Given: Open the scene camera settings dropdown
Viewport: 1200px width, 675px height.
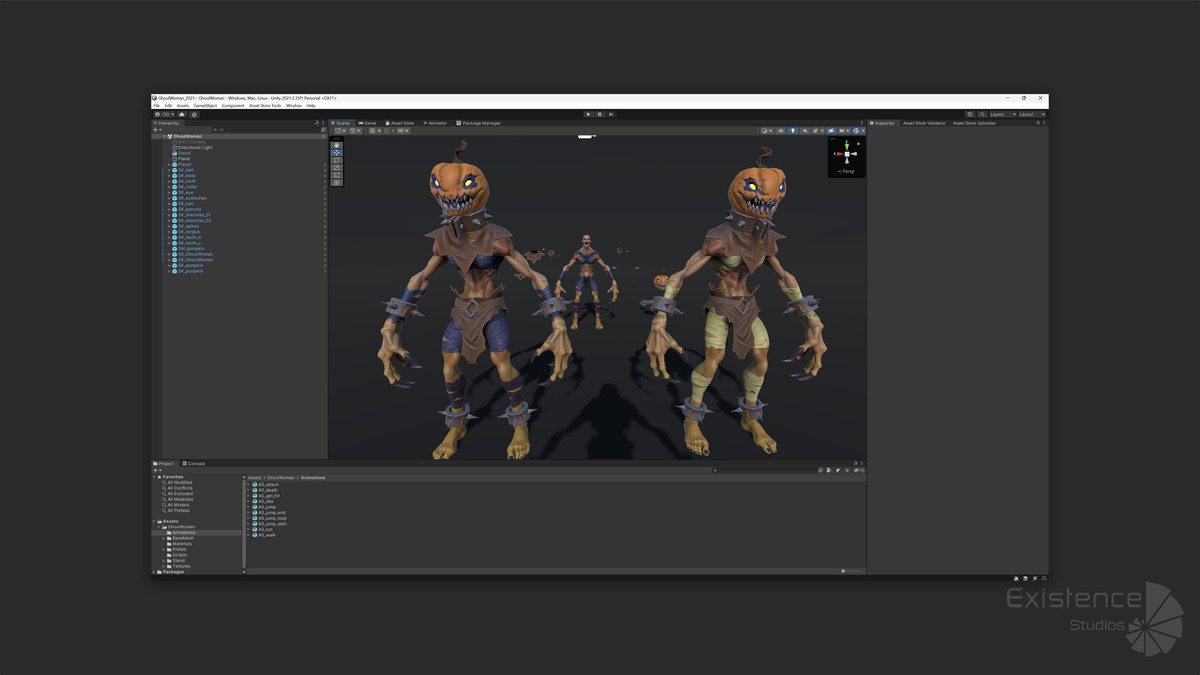Looking at the screenshot, I should (x=844, y=130).
